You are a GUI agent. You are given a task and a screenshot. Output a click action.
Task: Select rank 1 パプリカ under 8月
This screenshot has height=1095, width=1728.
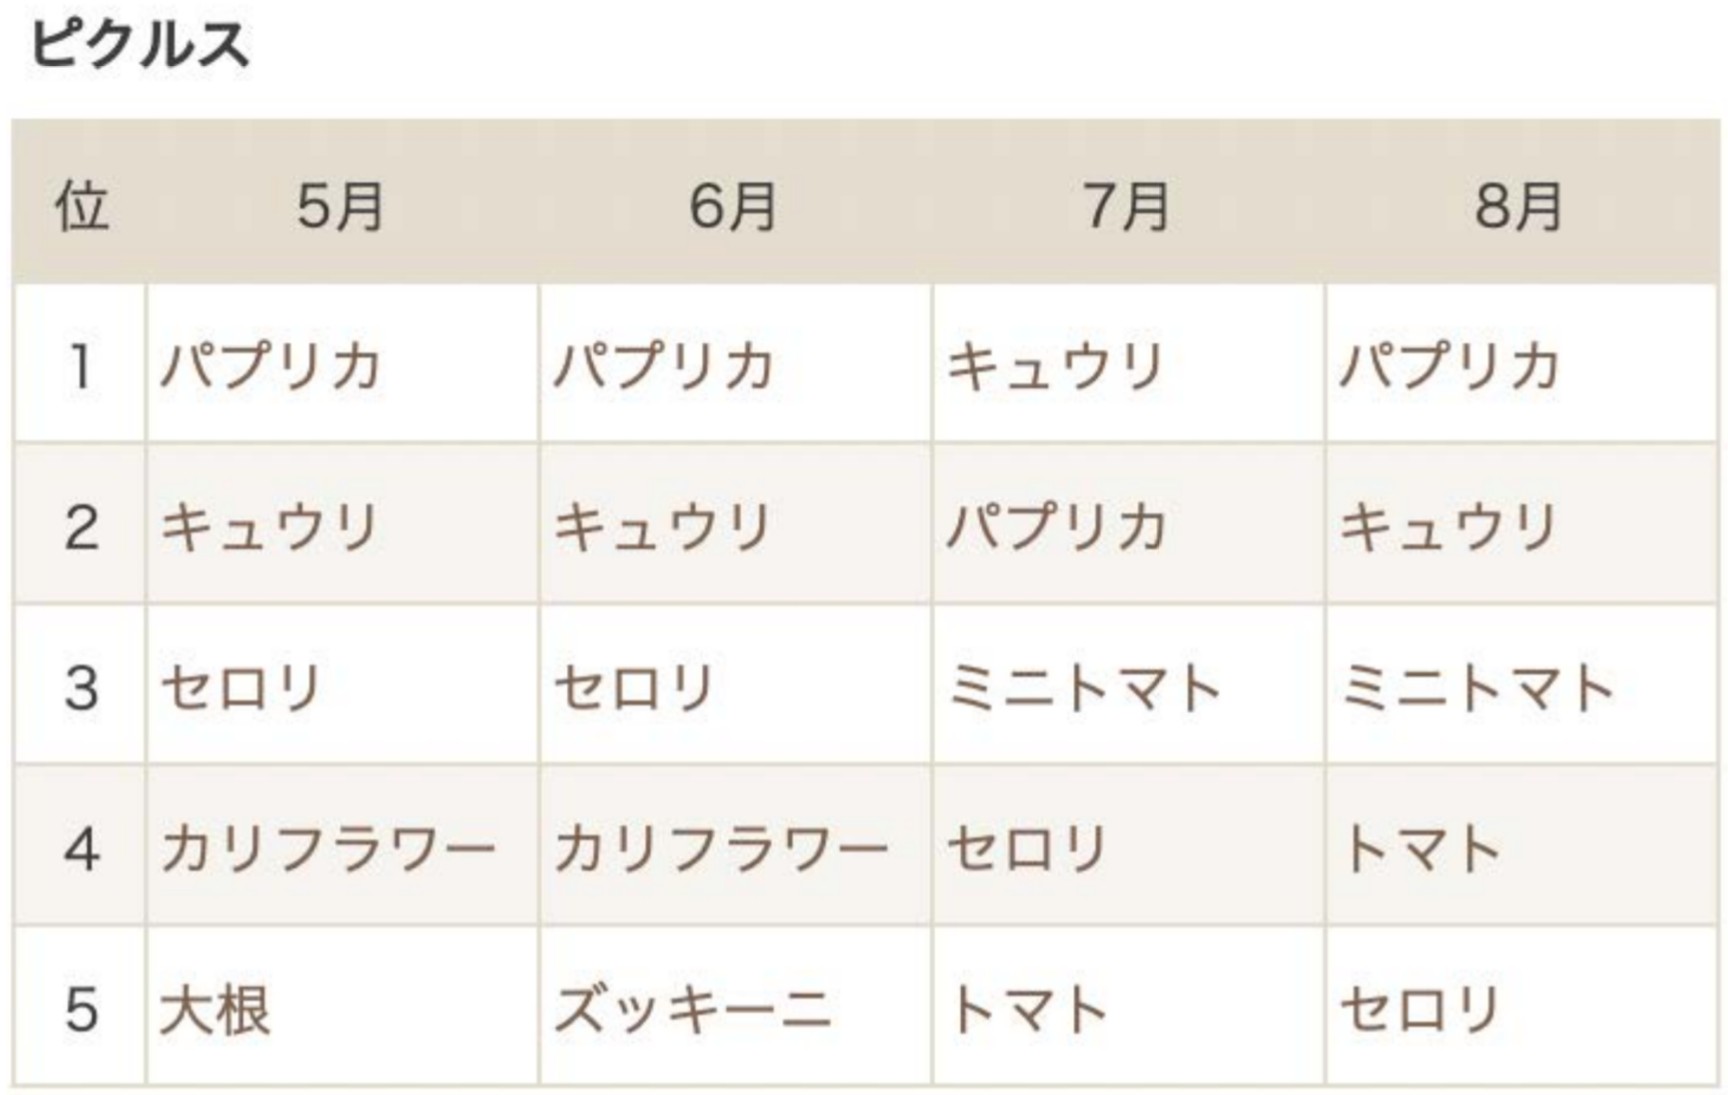(1450, 366)
